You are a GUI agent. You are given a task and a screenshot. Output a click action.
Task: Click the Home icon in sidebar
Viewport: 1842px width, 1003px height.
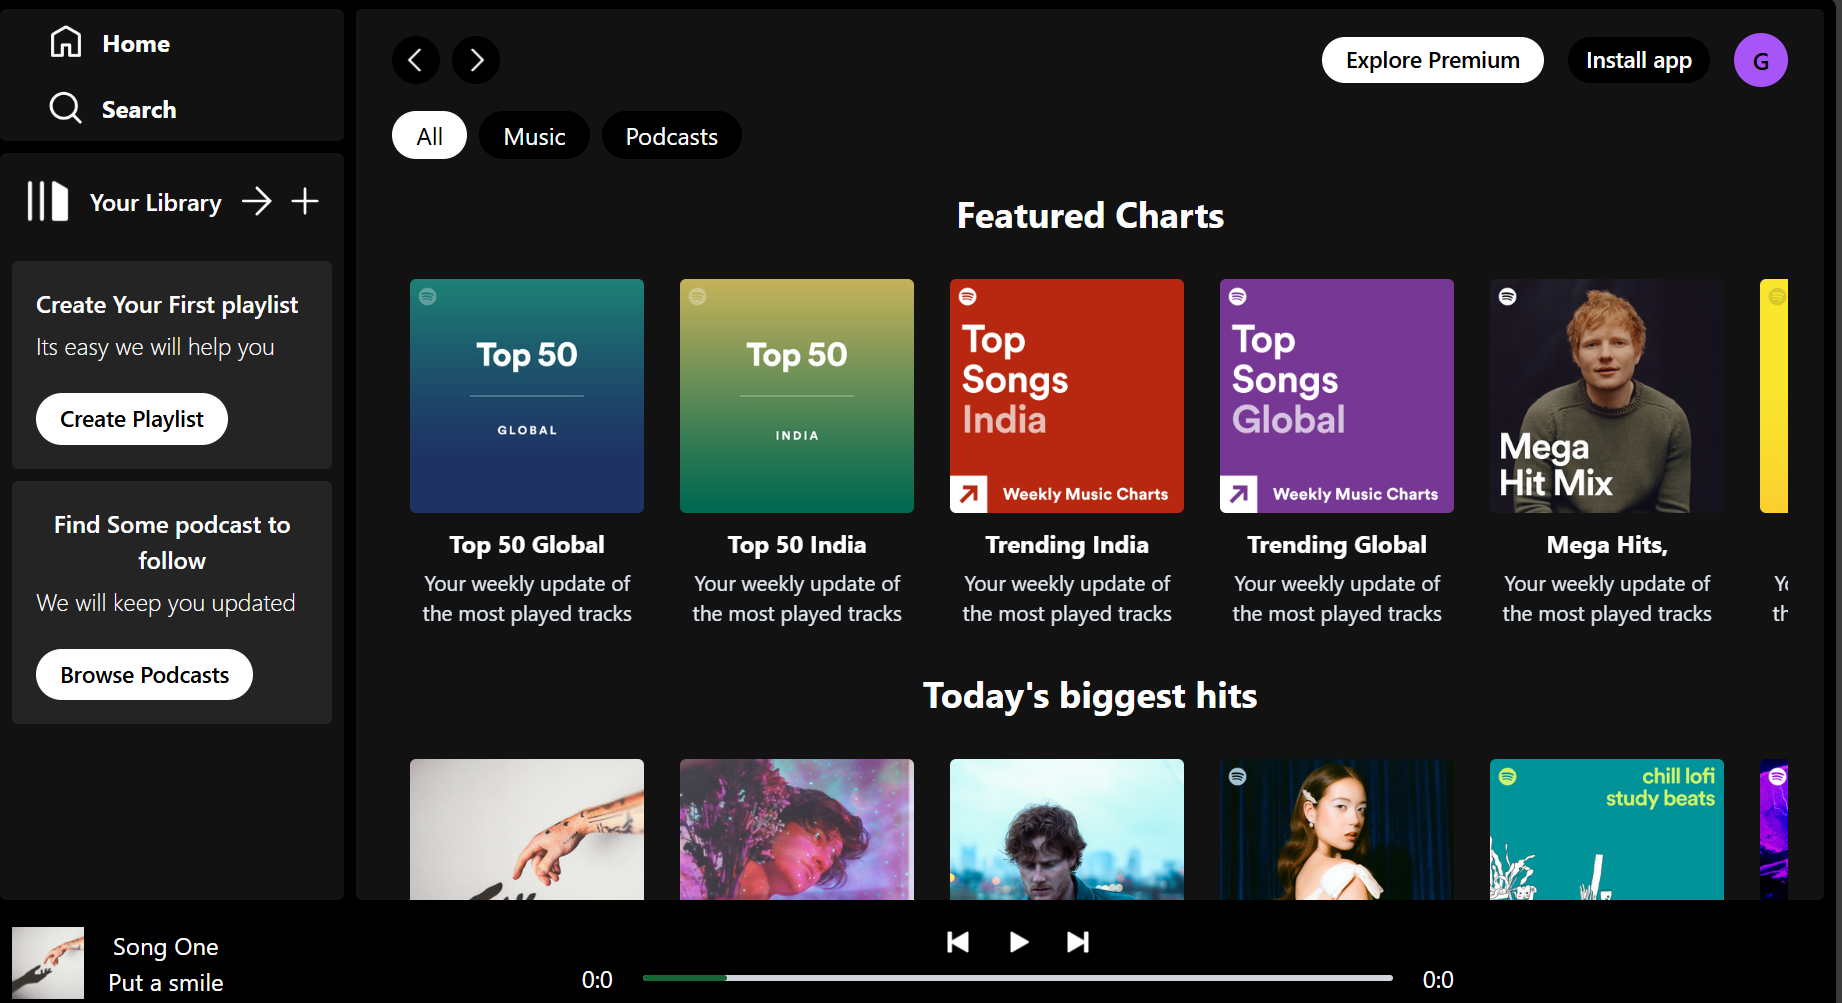[x=66, y=42]
